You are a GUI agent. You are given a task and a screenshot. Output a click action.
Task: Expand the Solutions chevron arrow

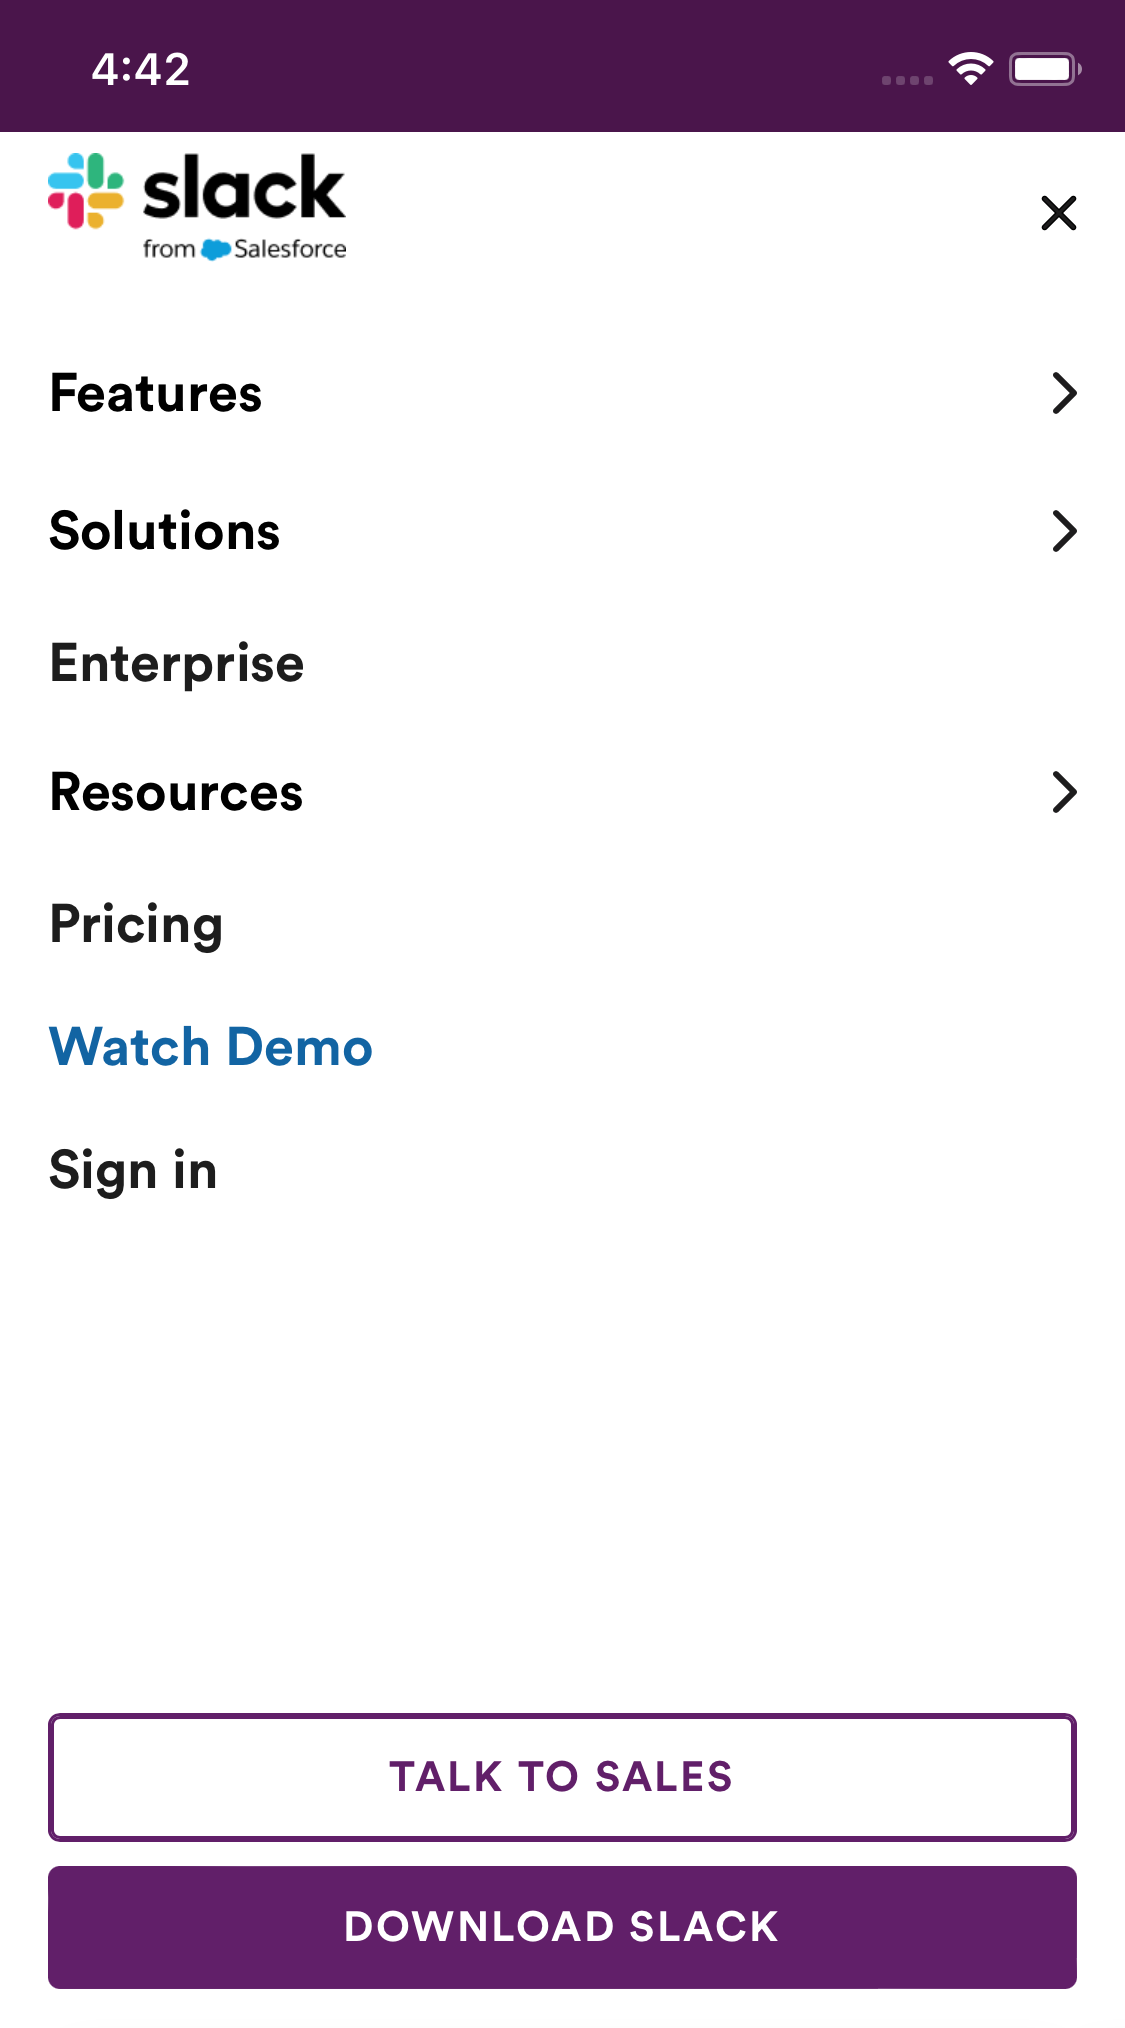[x=1064, y=531]
